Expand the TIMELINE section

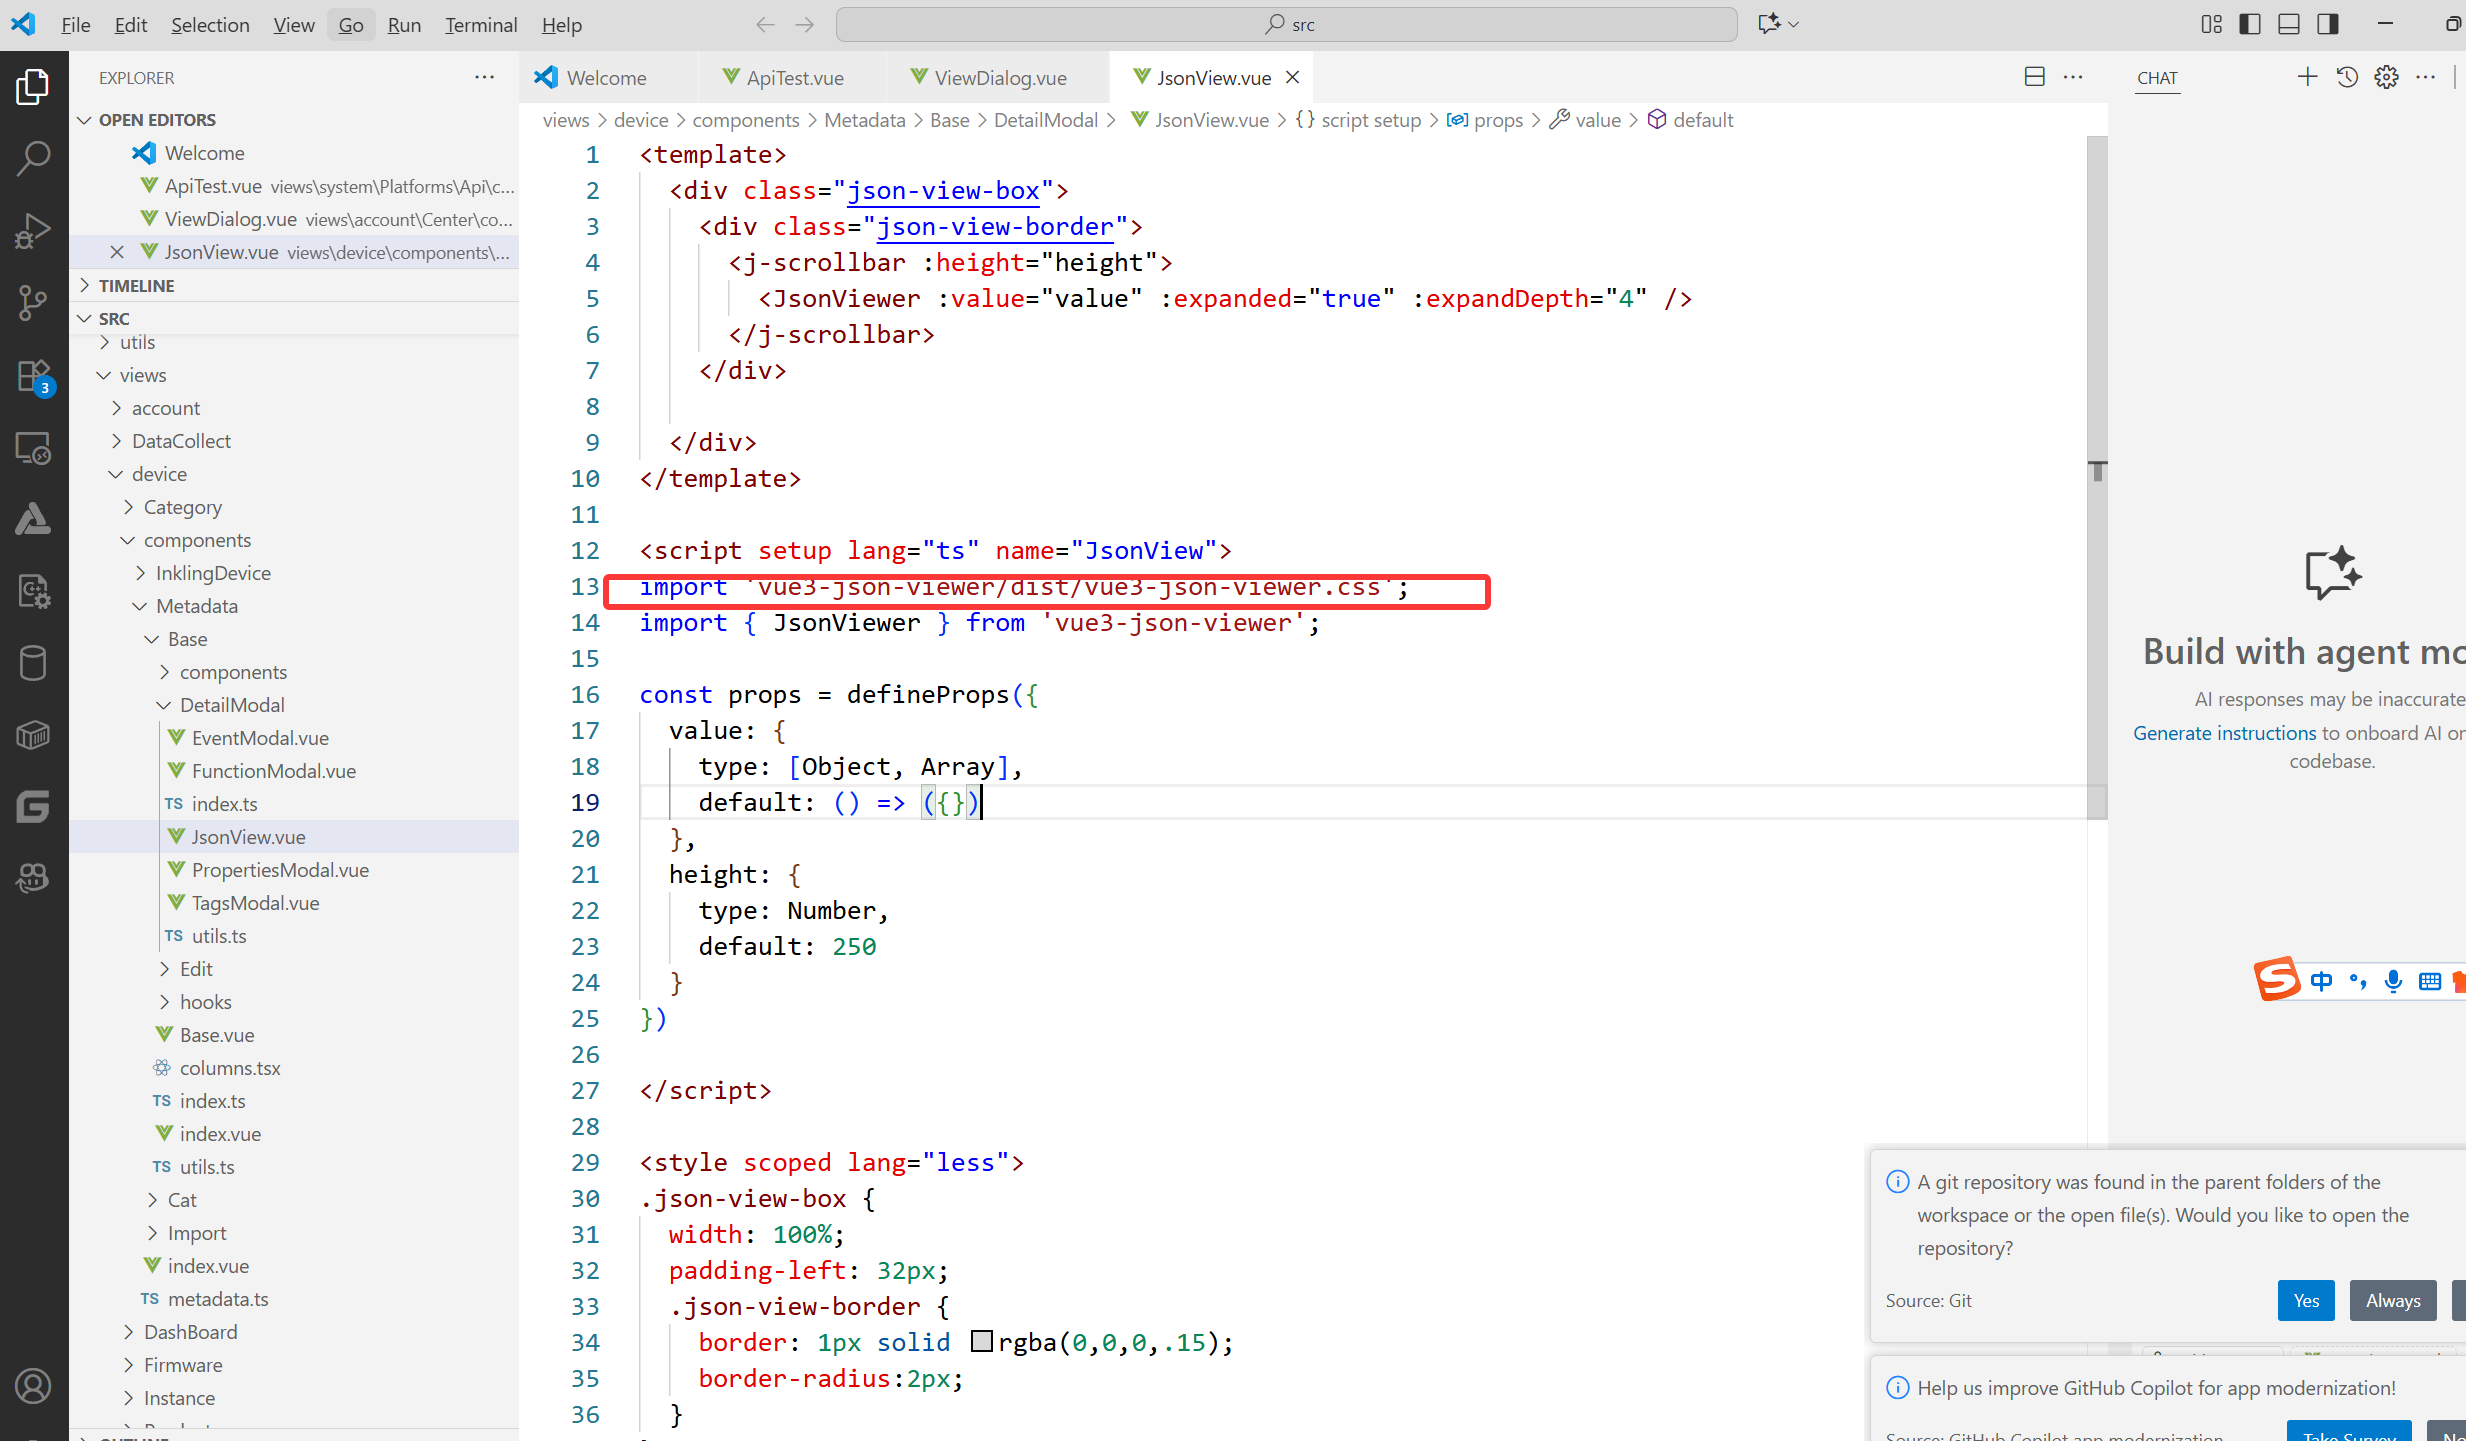[137, 285]
